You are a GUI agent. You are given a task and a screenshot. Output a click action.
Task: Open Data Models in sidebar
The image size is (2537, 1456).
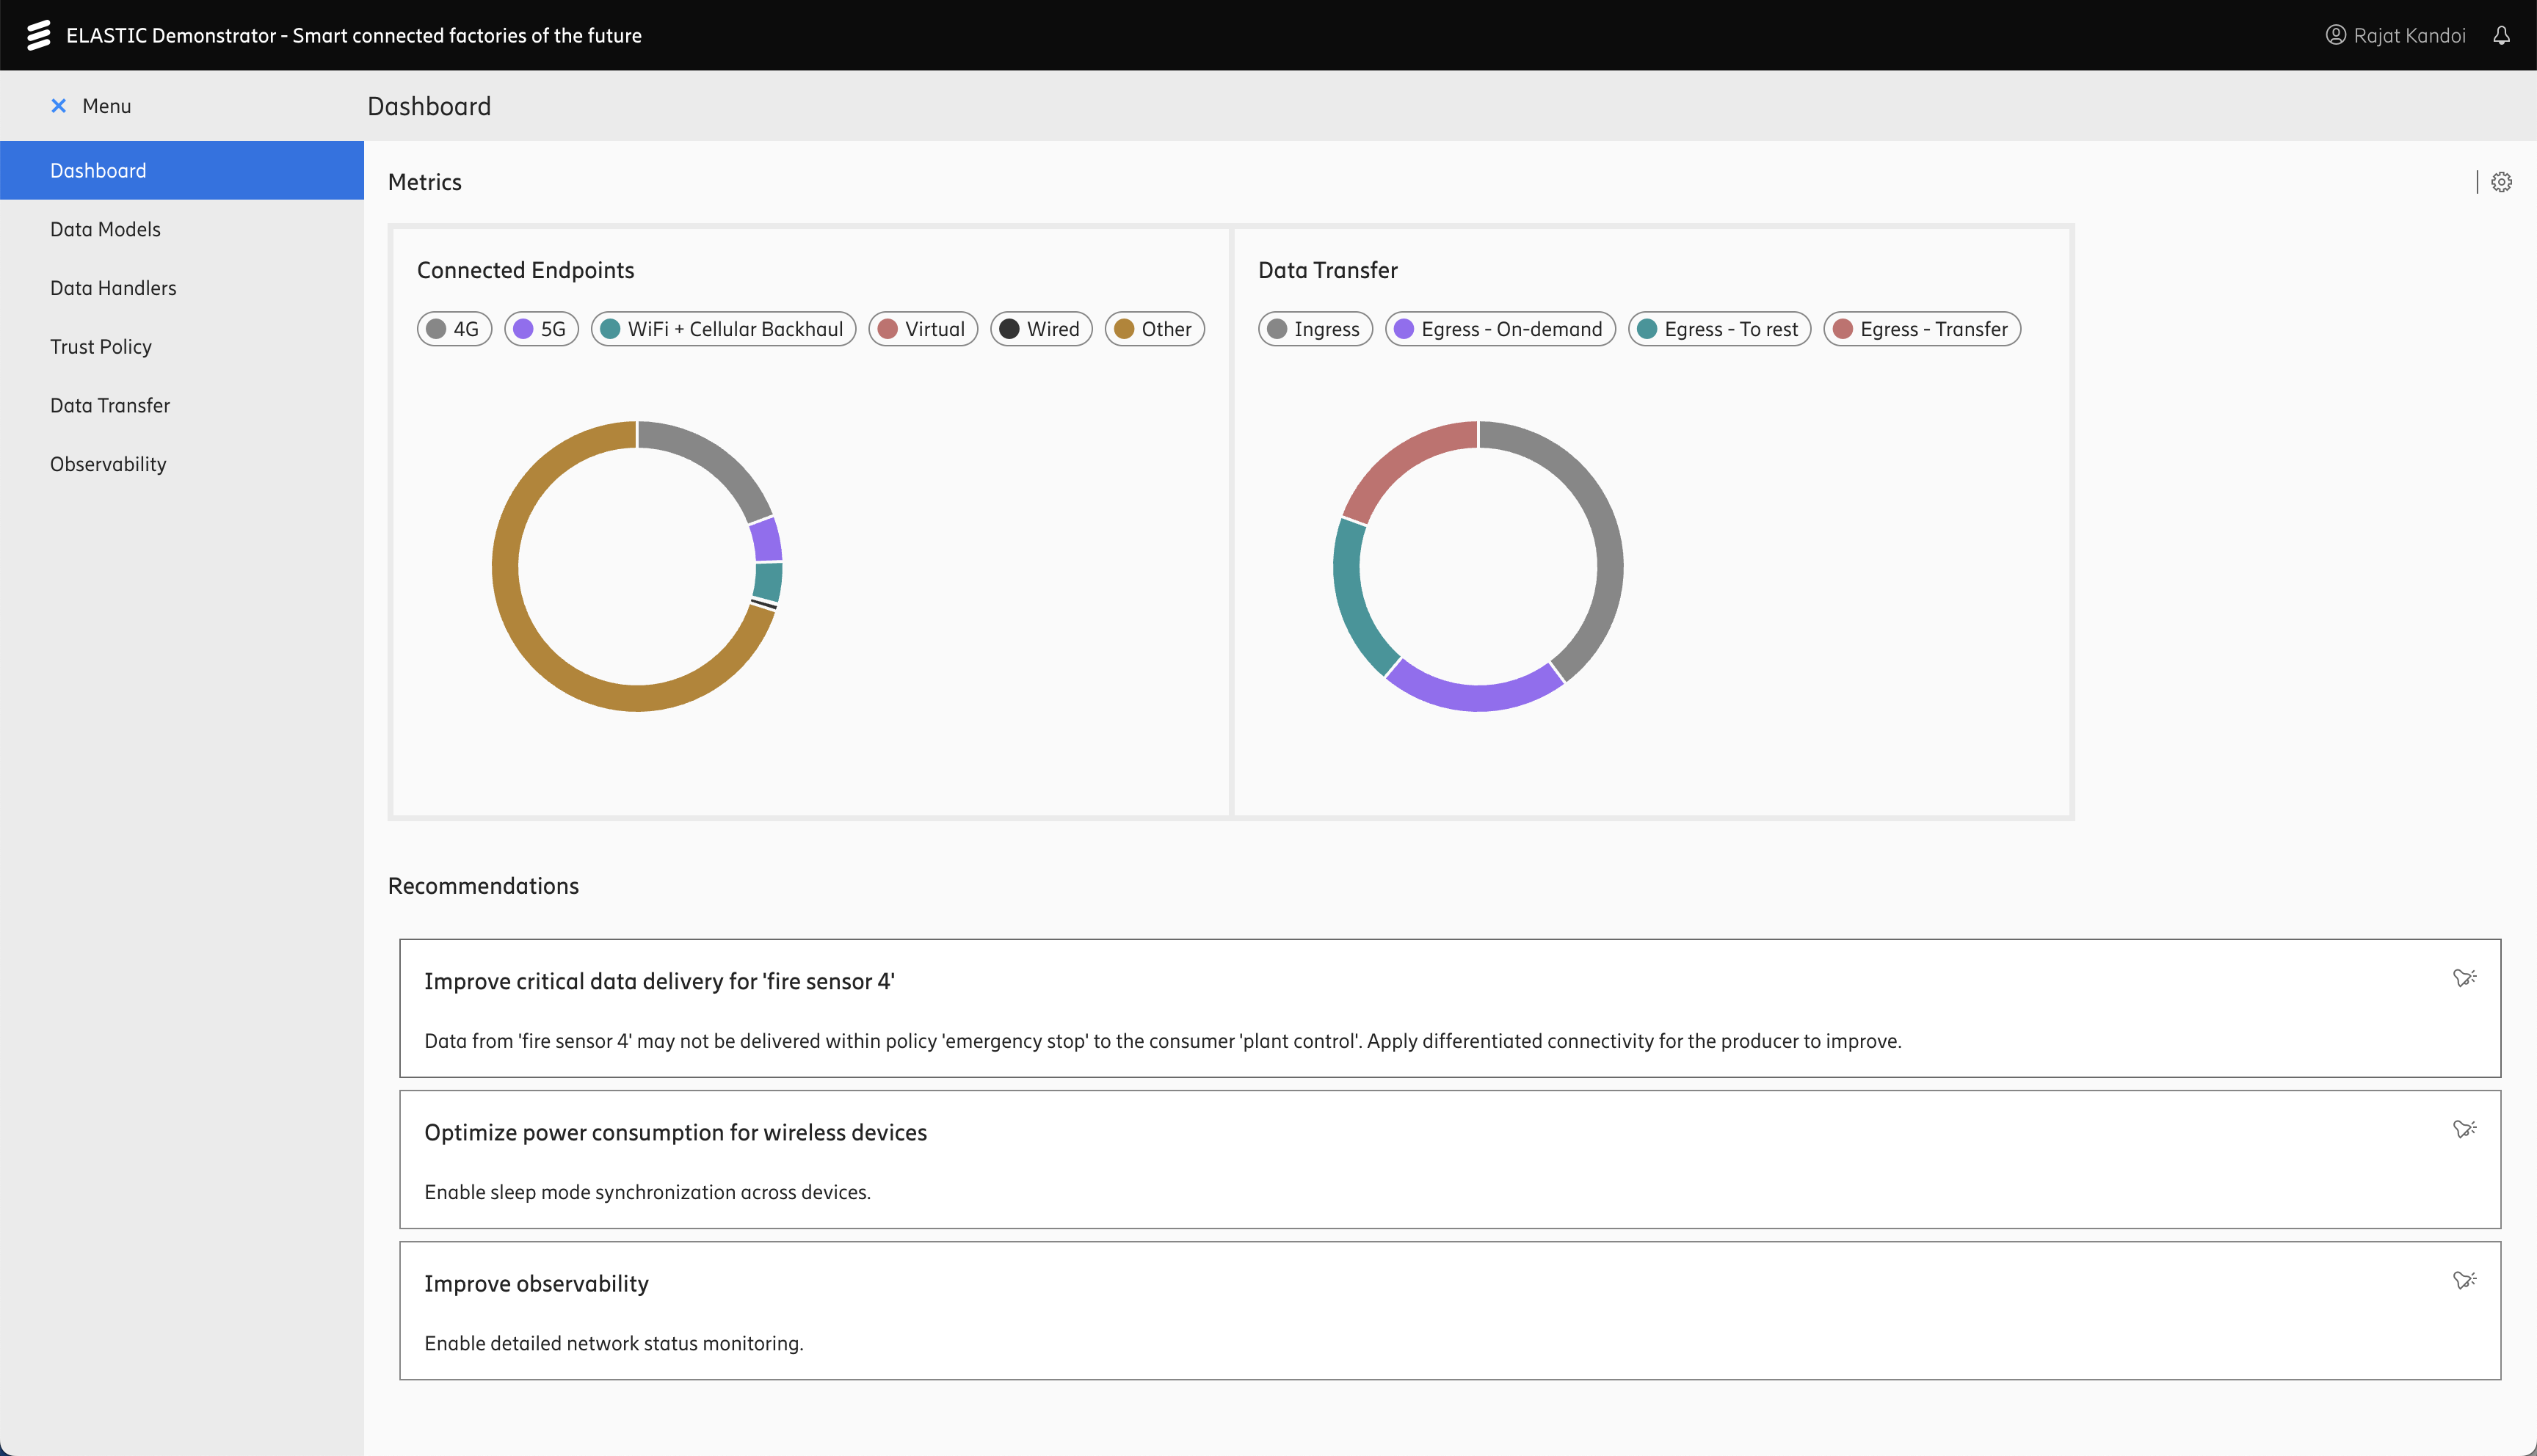tap(105, 229)
